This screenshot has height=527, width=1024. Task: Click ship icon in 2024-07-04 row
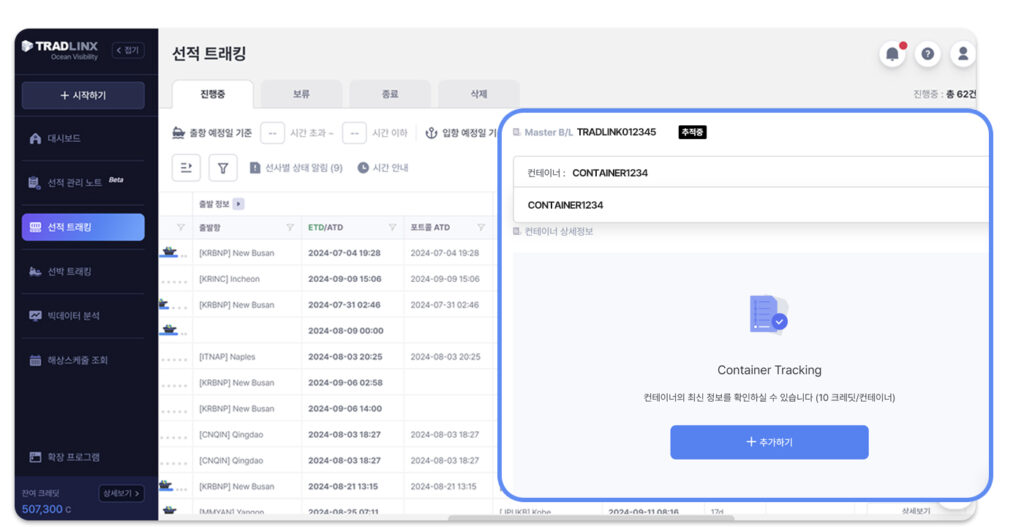click(169, 251)
